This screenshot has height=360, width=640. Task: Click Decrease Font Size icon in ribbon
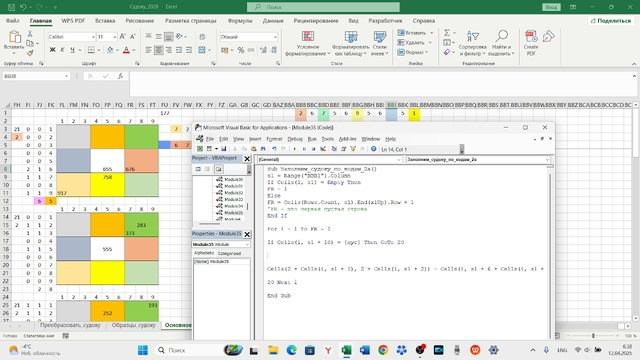[133, 37]
